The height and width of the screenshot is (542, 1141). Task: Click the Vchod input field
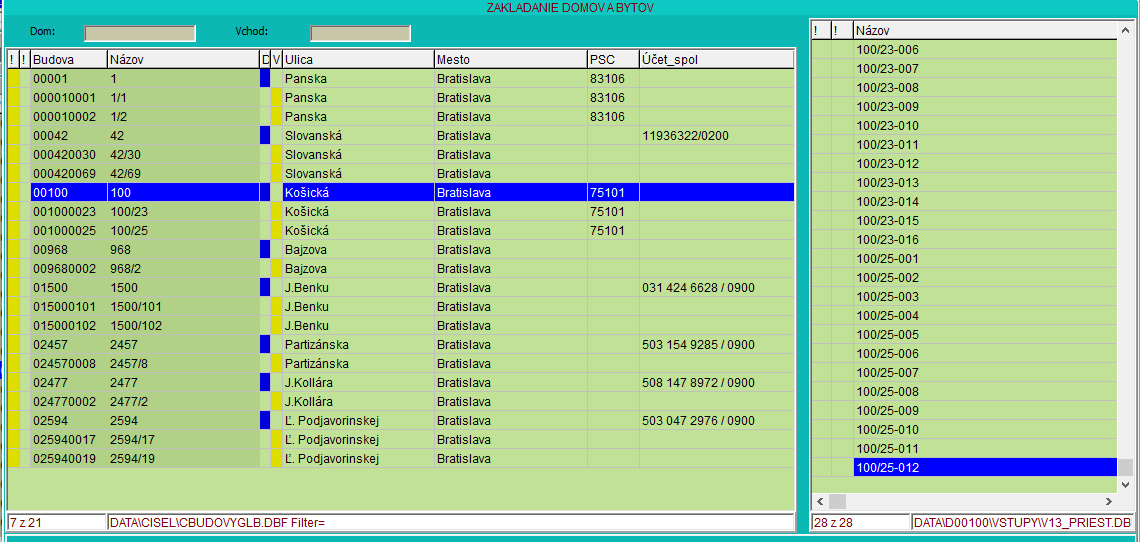pyautogui.click(x=360, y=33)
